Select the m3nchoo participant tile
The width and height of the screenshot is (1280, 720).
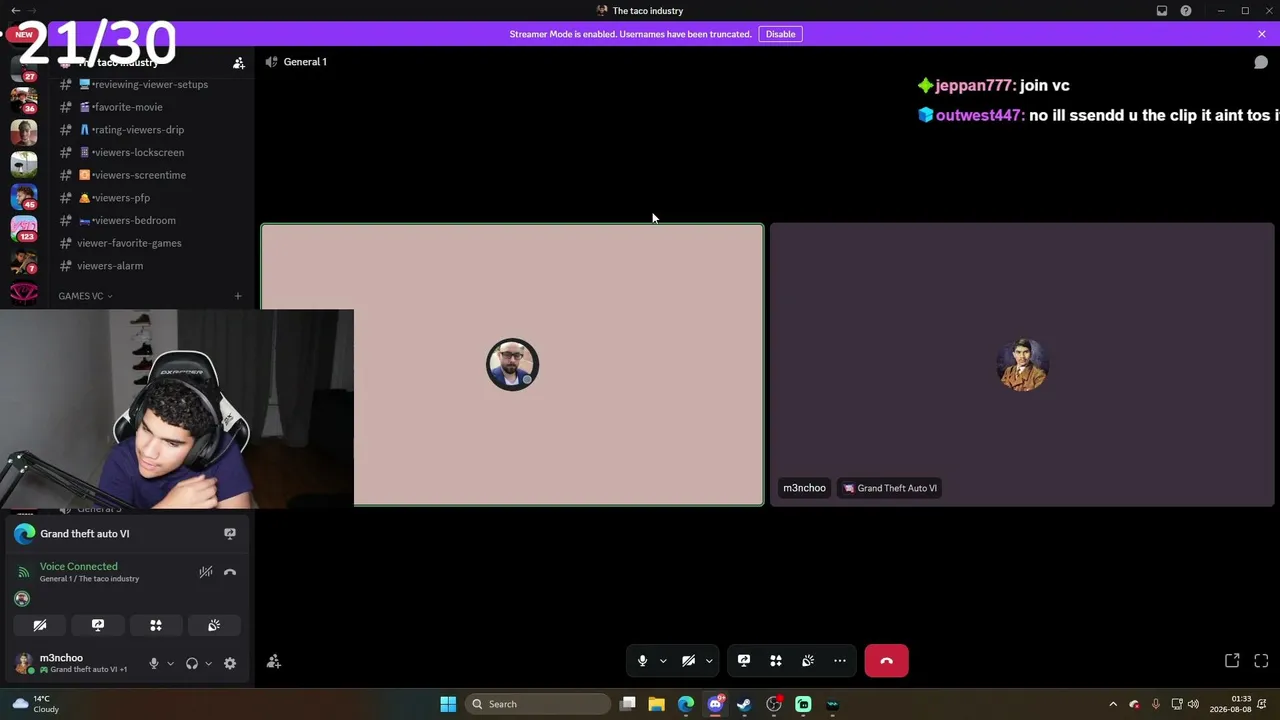pos(1022,365)
